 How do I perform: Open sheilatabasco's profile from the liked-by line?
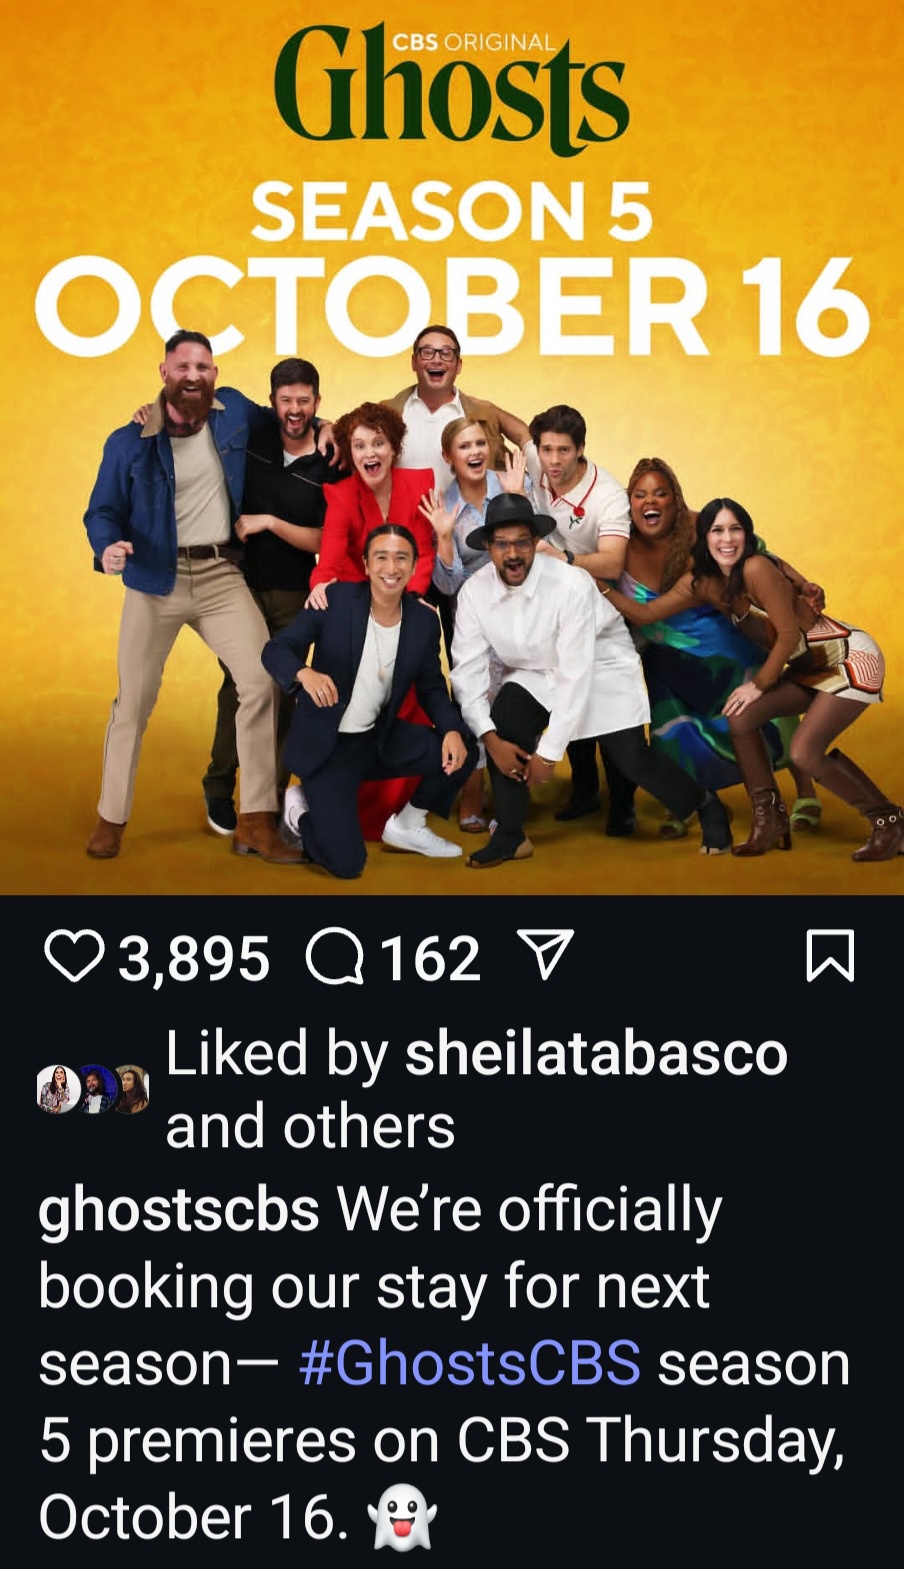(x=596, y=1054)
